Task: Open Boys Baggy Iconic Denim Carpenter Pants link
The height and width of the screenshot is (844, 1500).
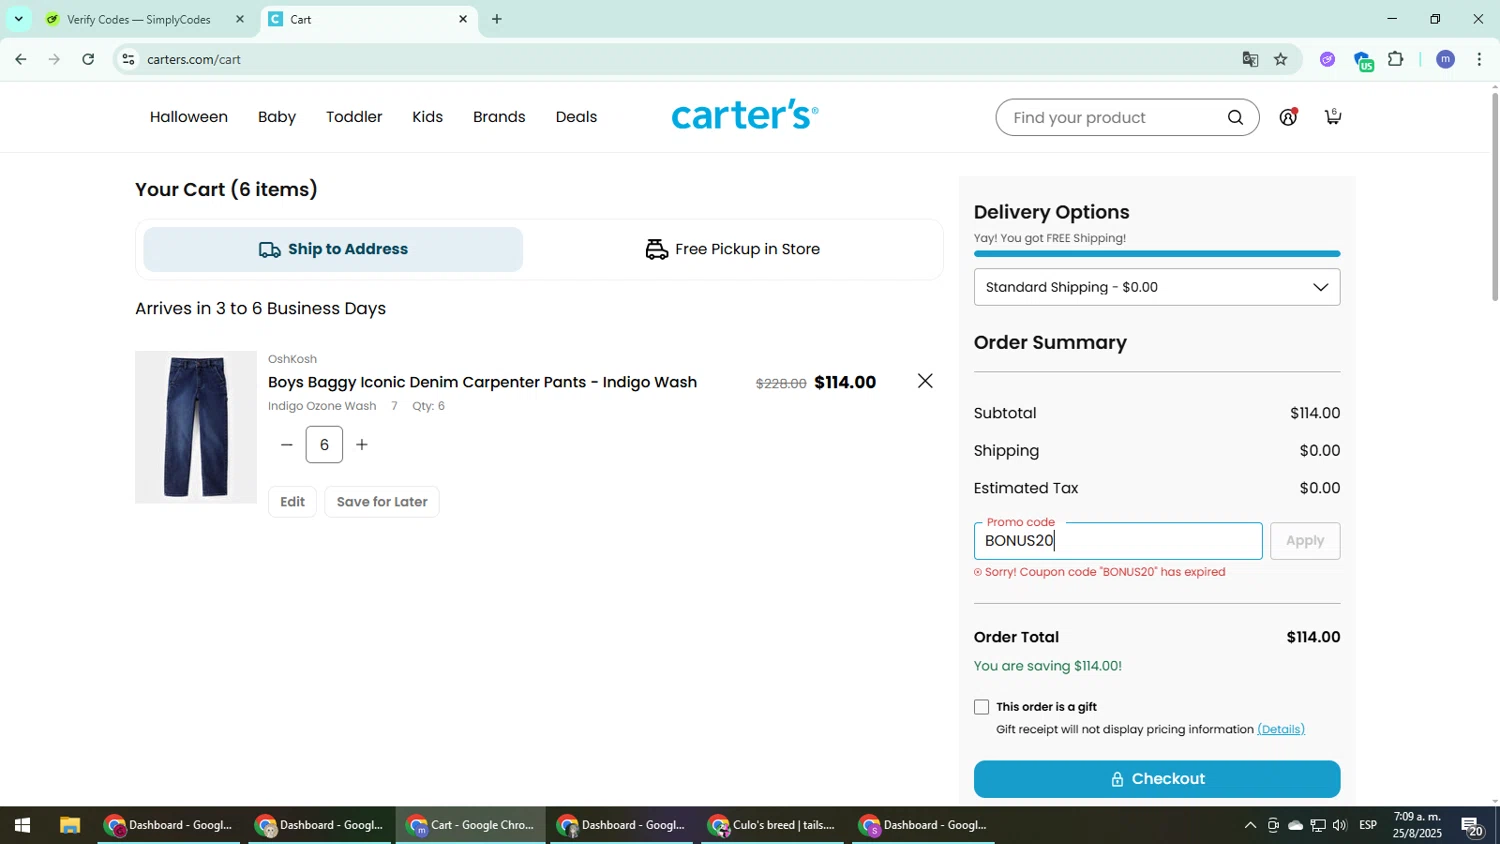Action: pos(482,382)
